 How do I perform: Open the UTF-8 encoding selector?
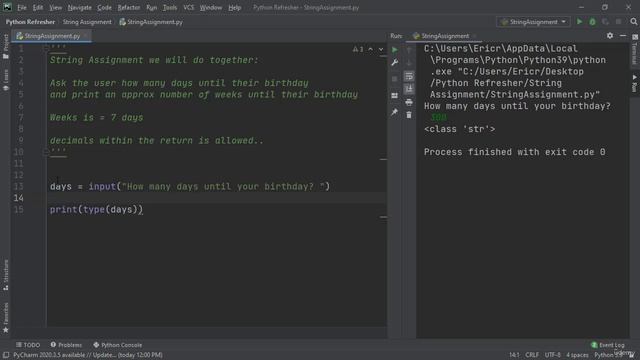click(552, 355)
